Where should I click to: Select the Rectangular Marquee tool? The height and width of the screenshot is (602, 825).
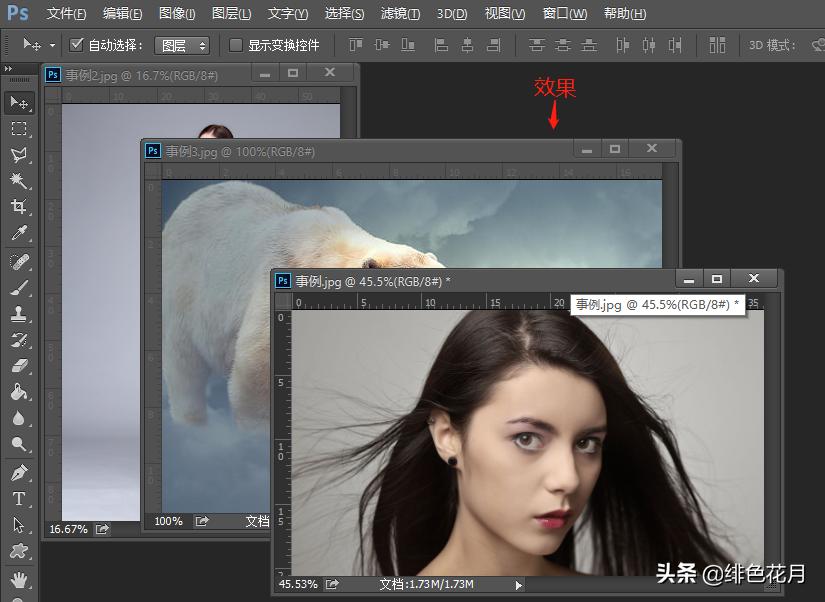(x=19, y=129)
